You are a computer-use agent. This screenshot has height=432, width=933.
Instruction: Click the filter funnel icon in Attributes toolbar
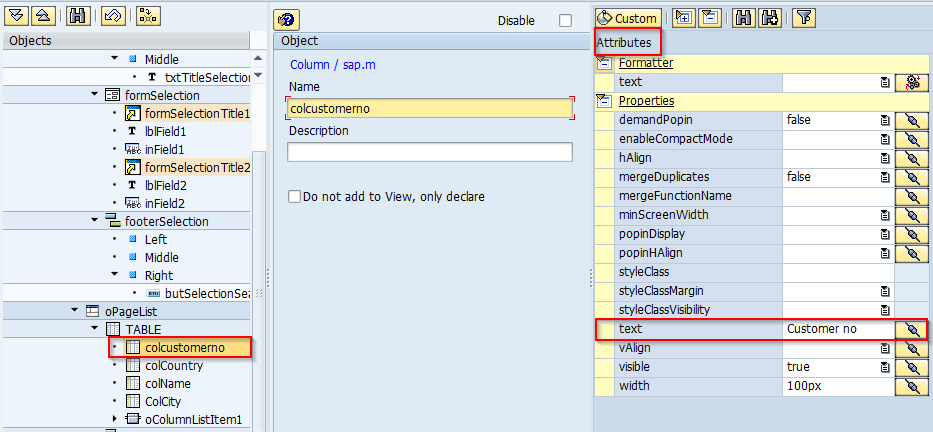pyautogui.click(x=805, y=18)
